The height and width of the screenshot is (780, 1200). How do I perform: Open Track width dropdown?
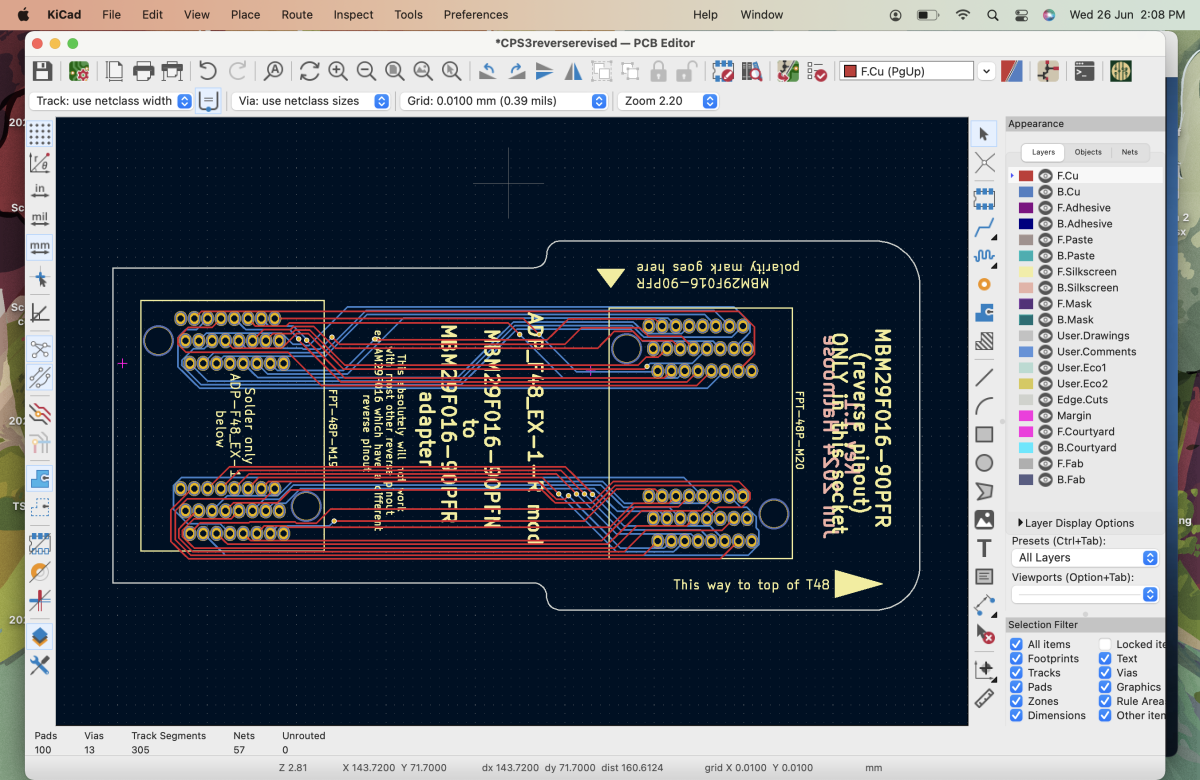coord(111,101)
